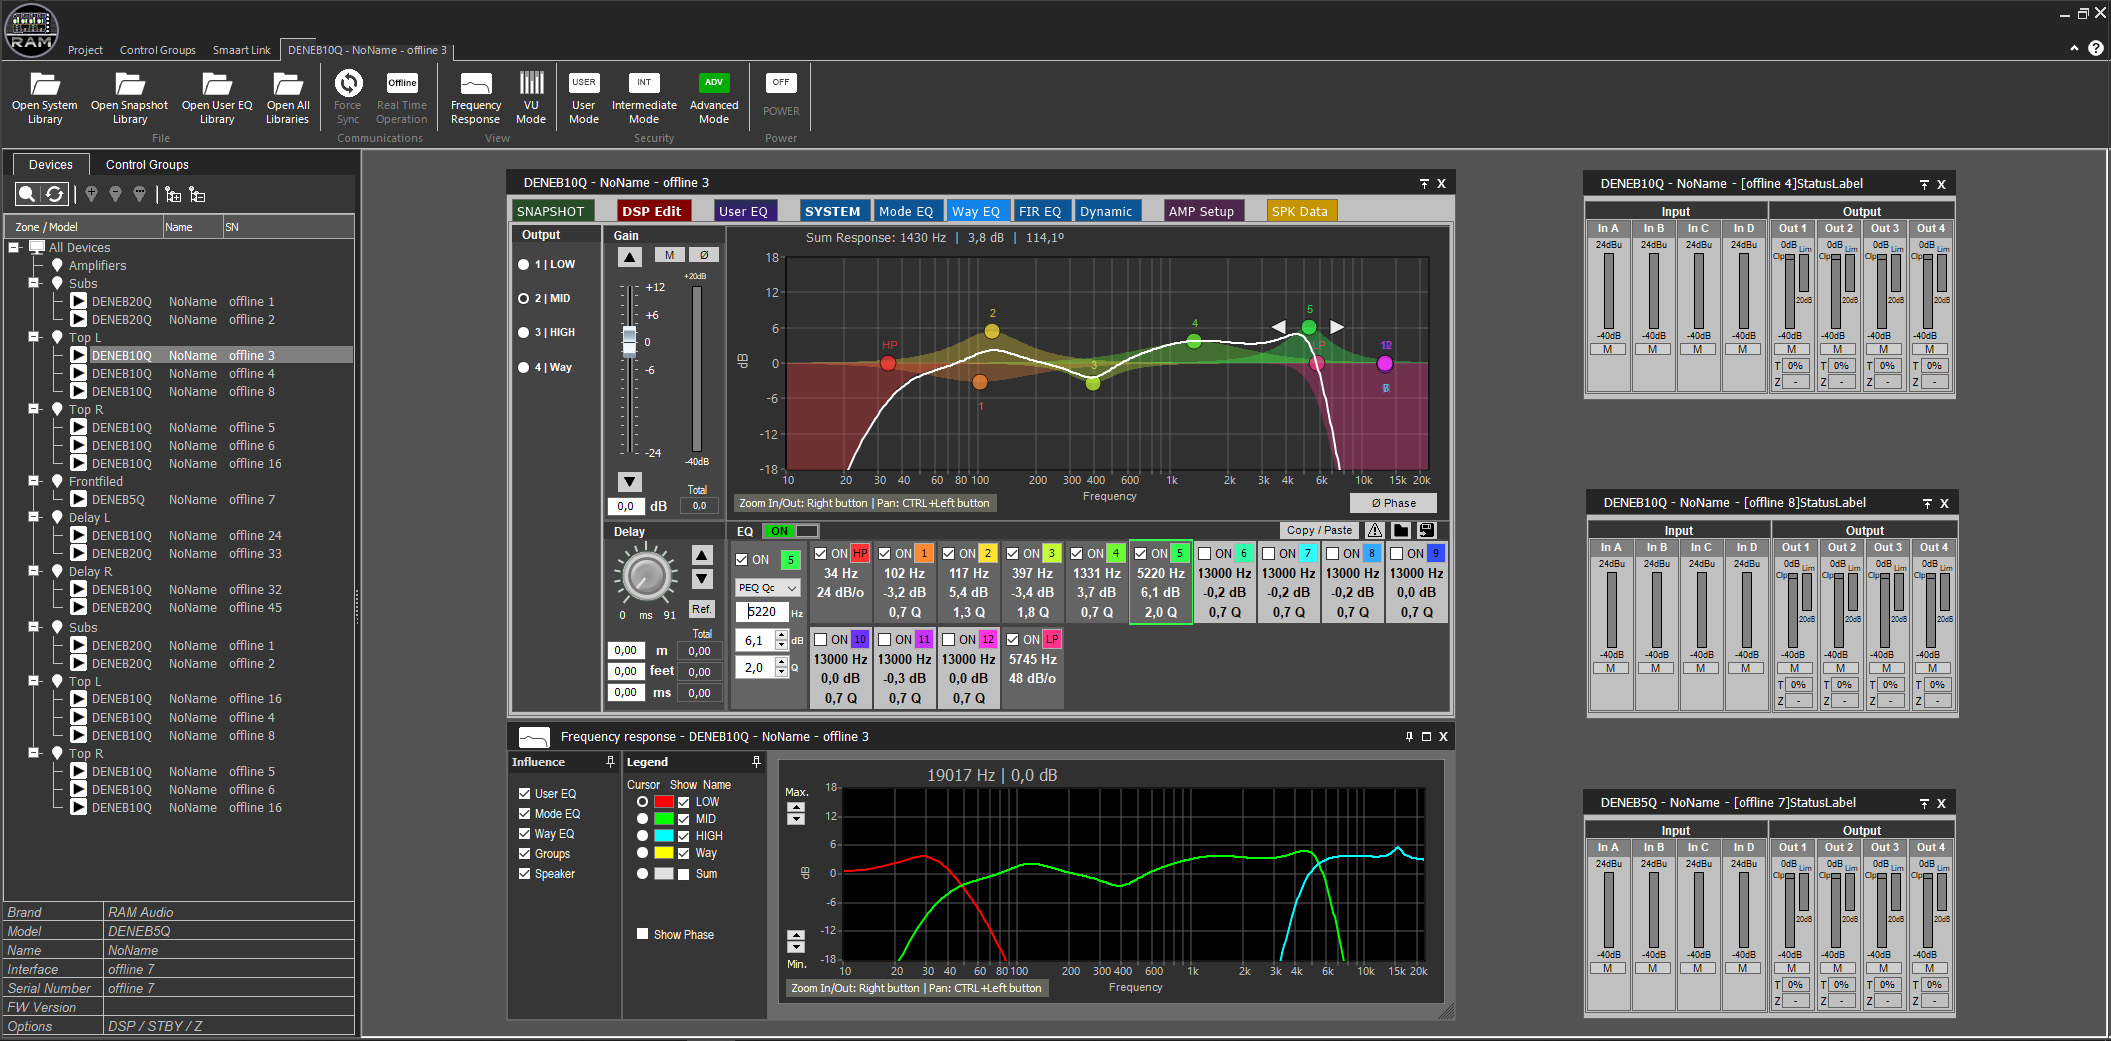Decrease delay with the down arrow

pos(702,579)
